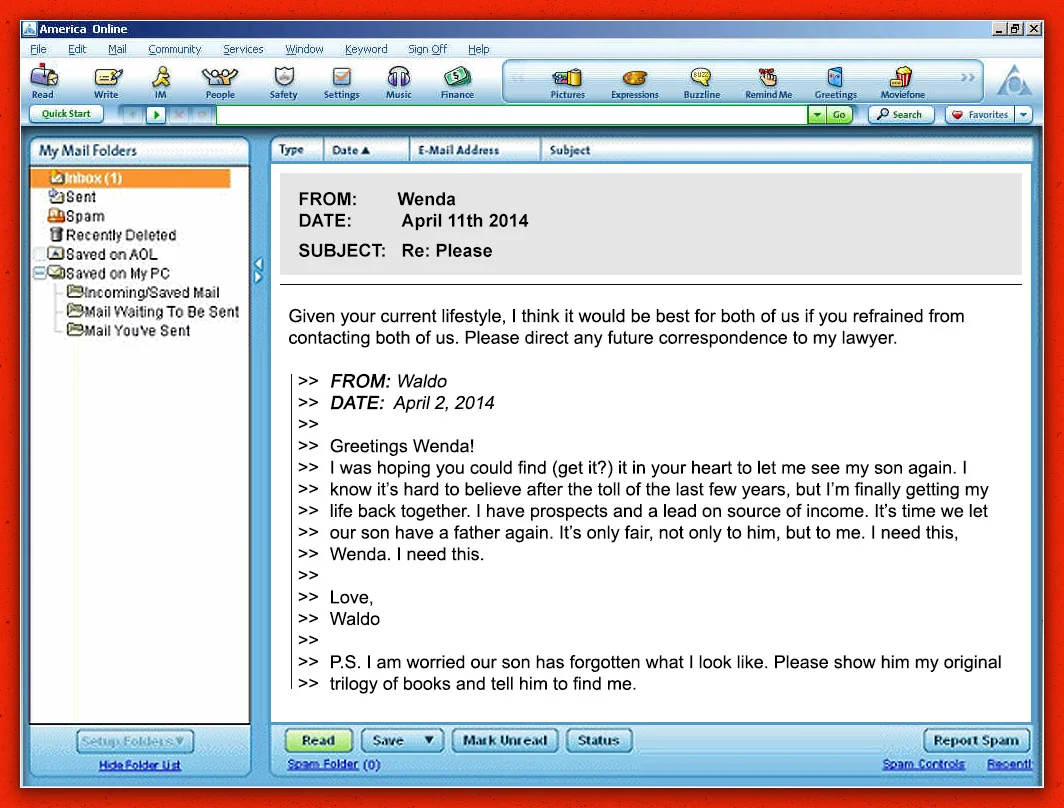Image resolution: width=1064 pixels, height=808 pixels.
Task: Click the Search magnifier button
Action: [x=900, y=115]
